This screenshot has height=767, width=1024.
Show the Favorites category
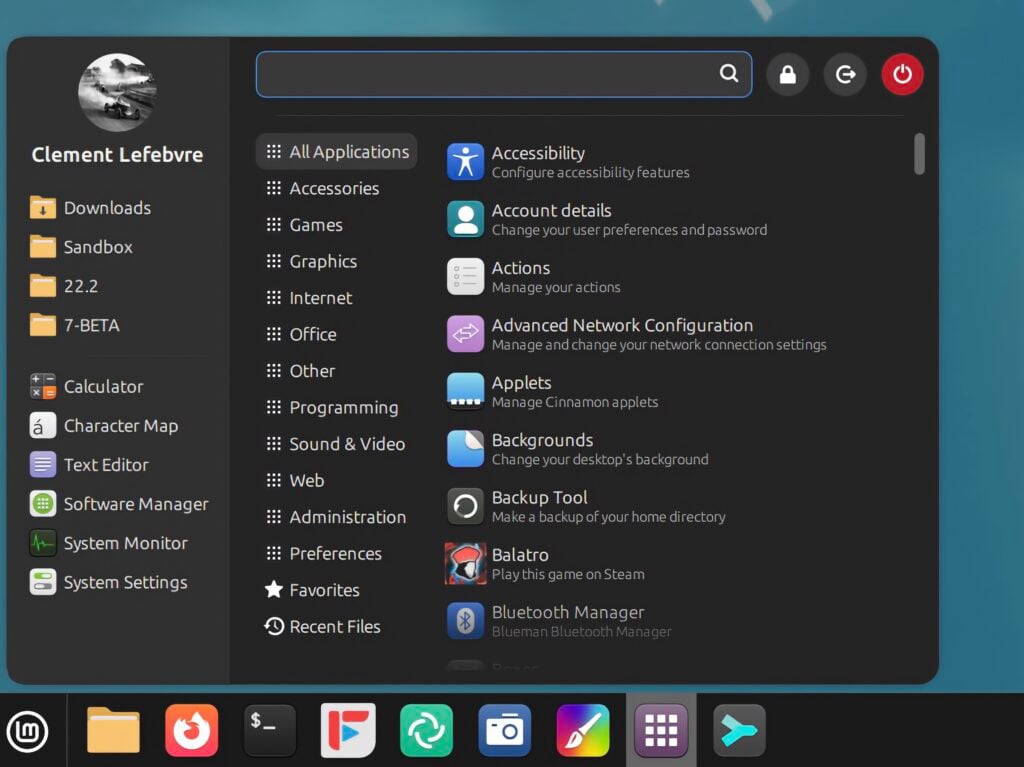click(323, 590)
